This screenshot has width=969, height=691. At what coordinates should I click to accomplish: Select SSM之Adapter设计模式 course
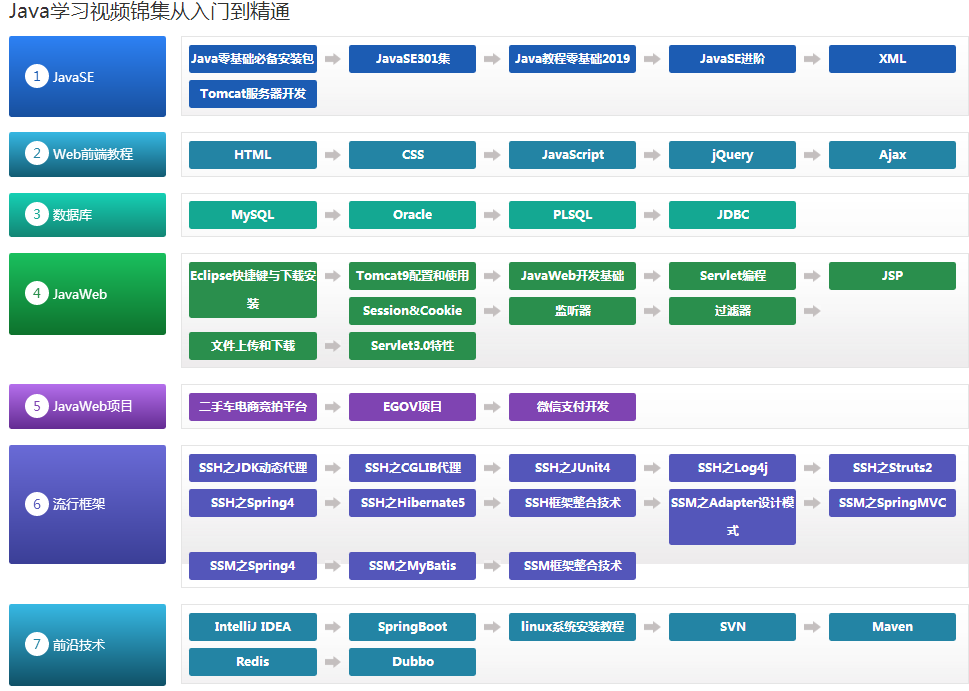(732, 517)
